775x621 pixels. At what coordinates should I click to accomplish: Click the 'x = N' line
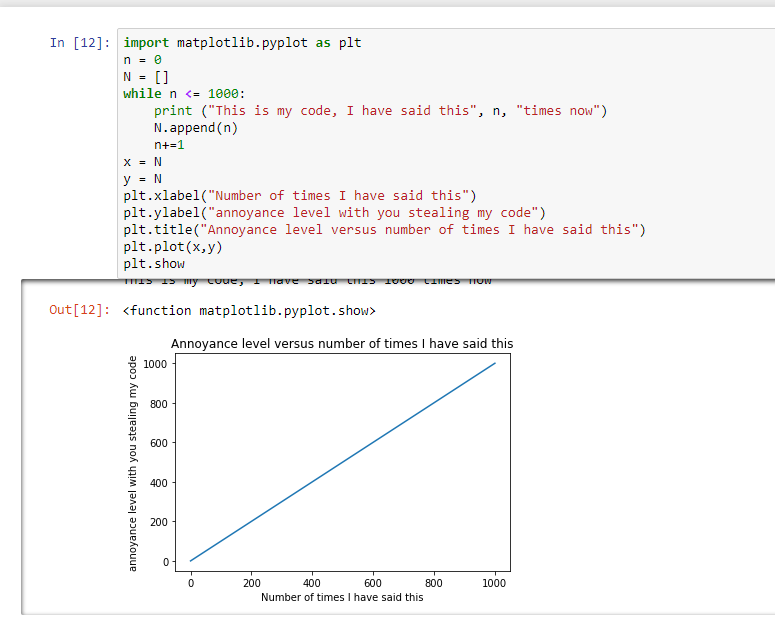(142, 162)
